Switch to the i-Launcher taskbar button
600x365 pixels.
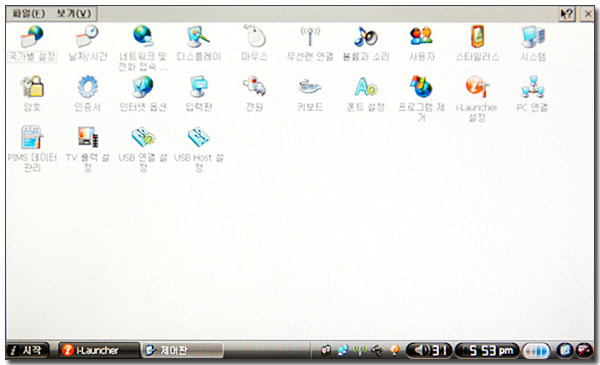pos(98,350)
